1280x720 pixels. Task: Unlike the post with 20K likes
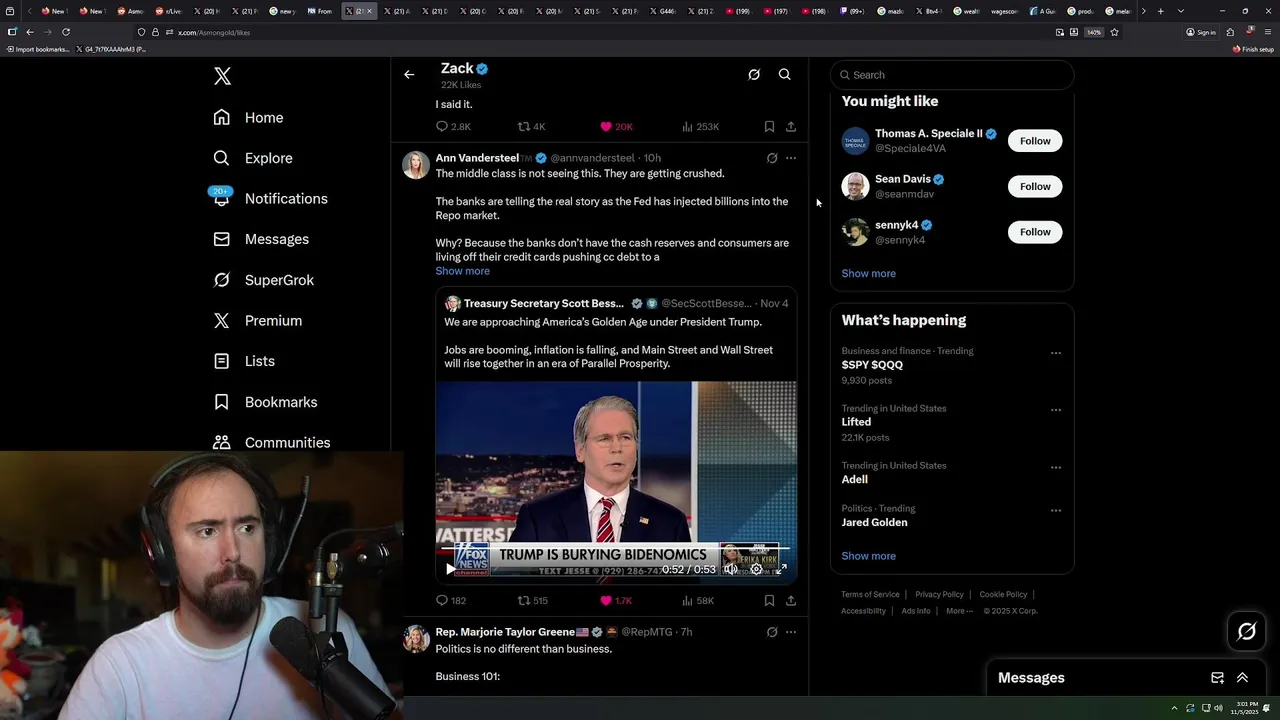point(616,127)
